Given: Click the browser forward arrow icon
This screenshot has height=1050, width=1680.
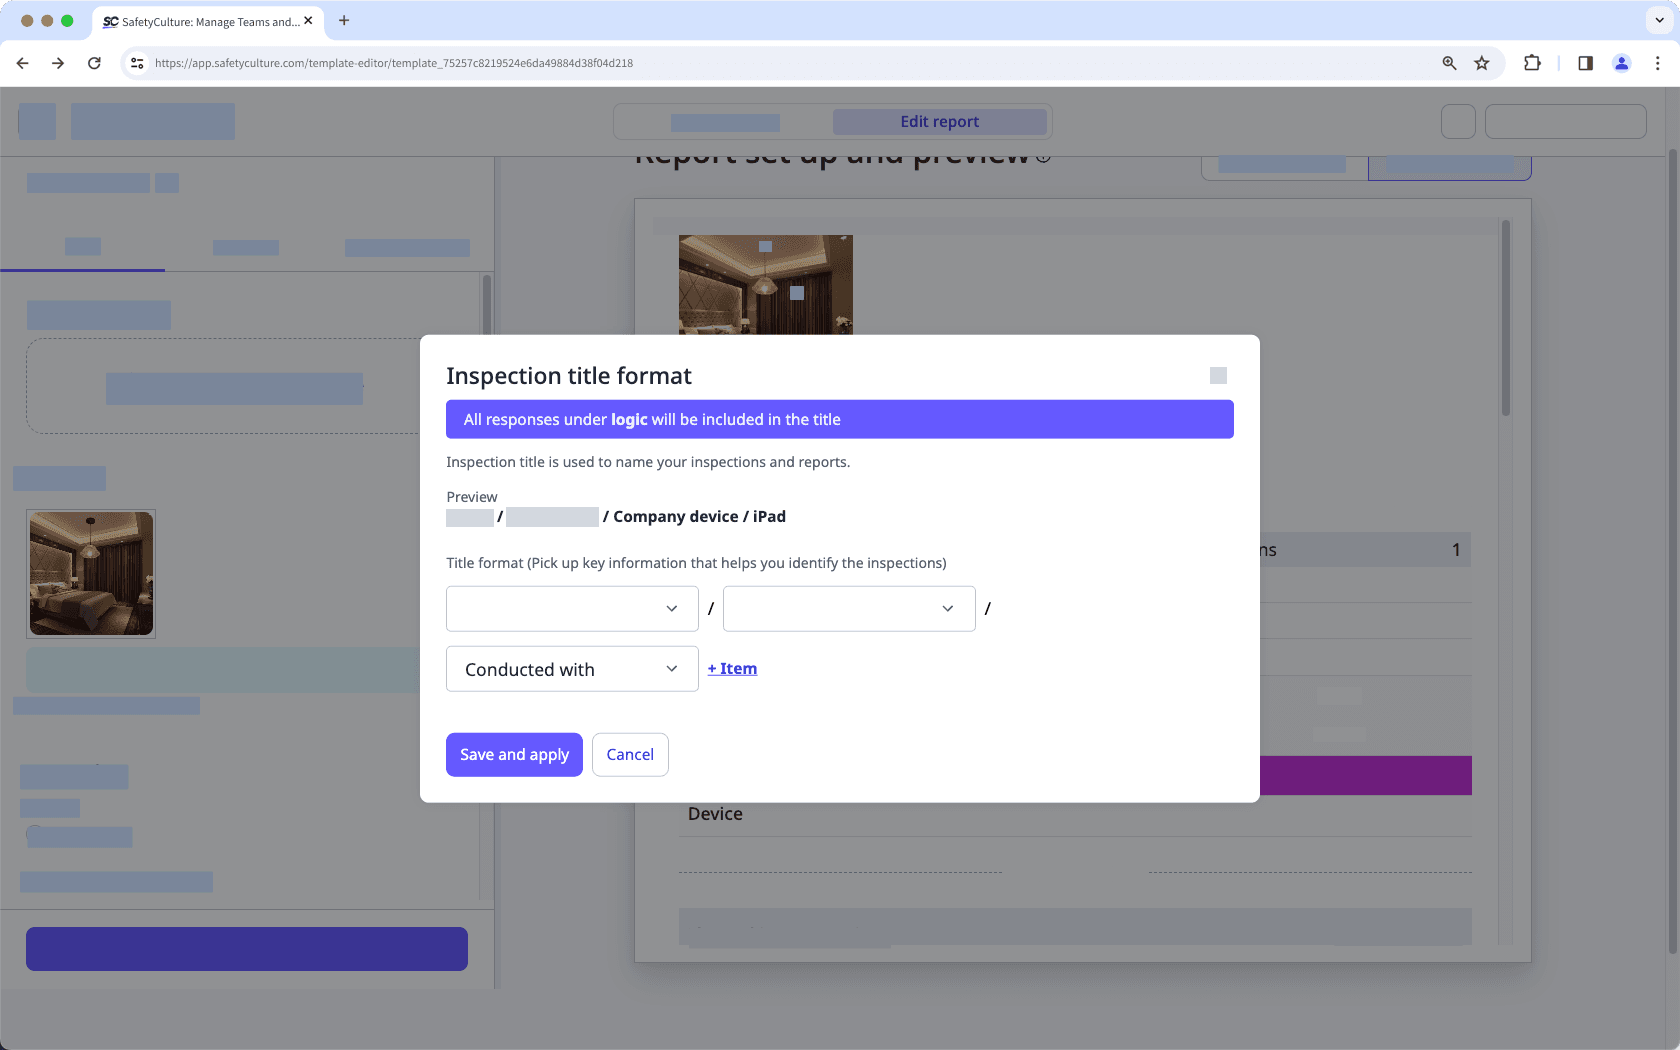Looking at the screenshot, I should [58, 62].
